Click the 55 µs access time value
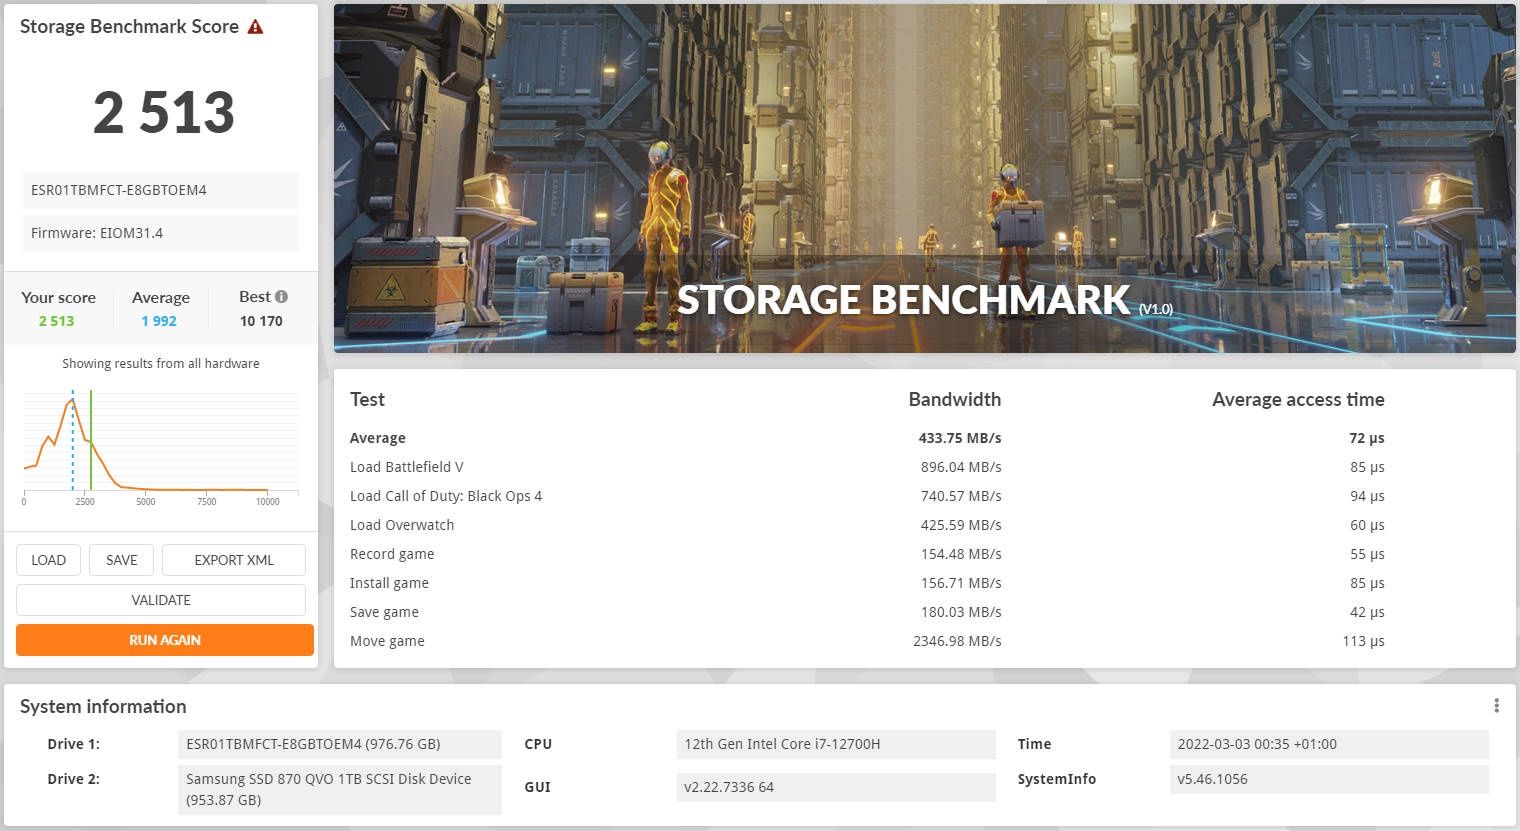Image resolution: width=1520 pixels, height=831 pixels. (1367, 554)
